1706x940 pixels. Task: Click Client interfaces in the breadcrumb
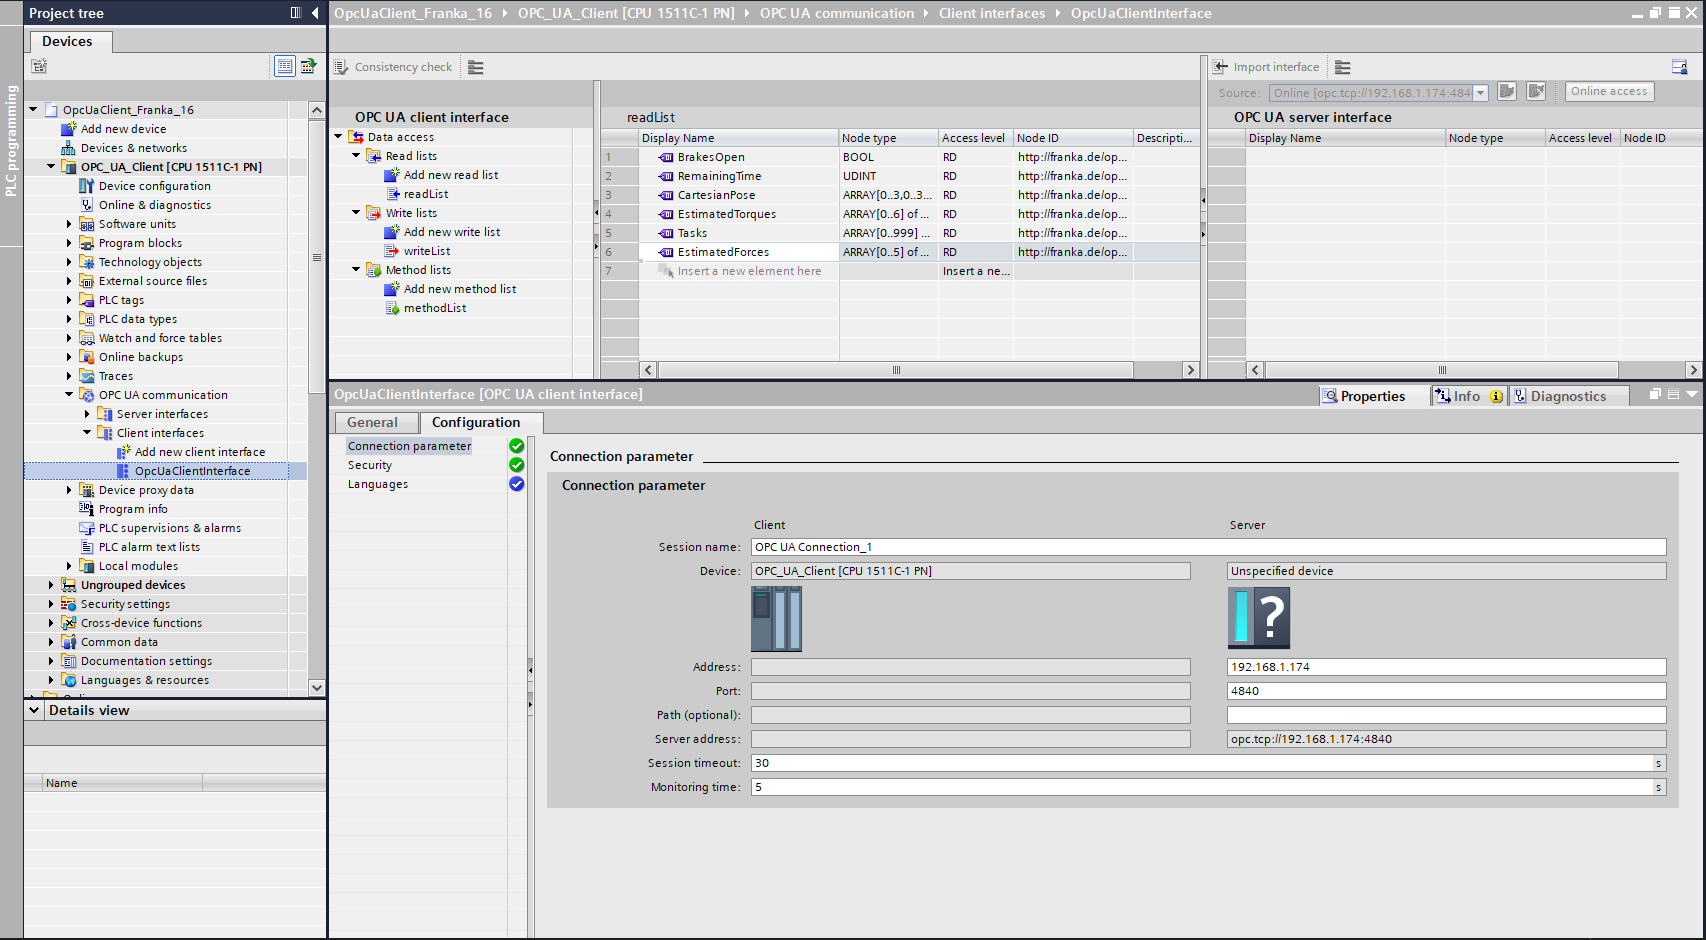point(992,13)
